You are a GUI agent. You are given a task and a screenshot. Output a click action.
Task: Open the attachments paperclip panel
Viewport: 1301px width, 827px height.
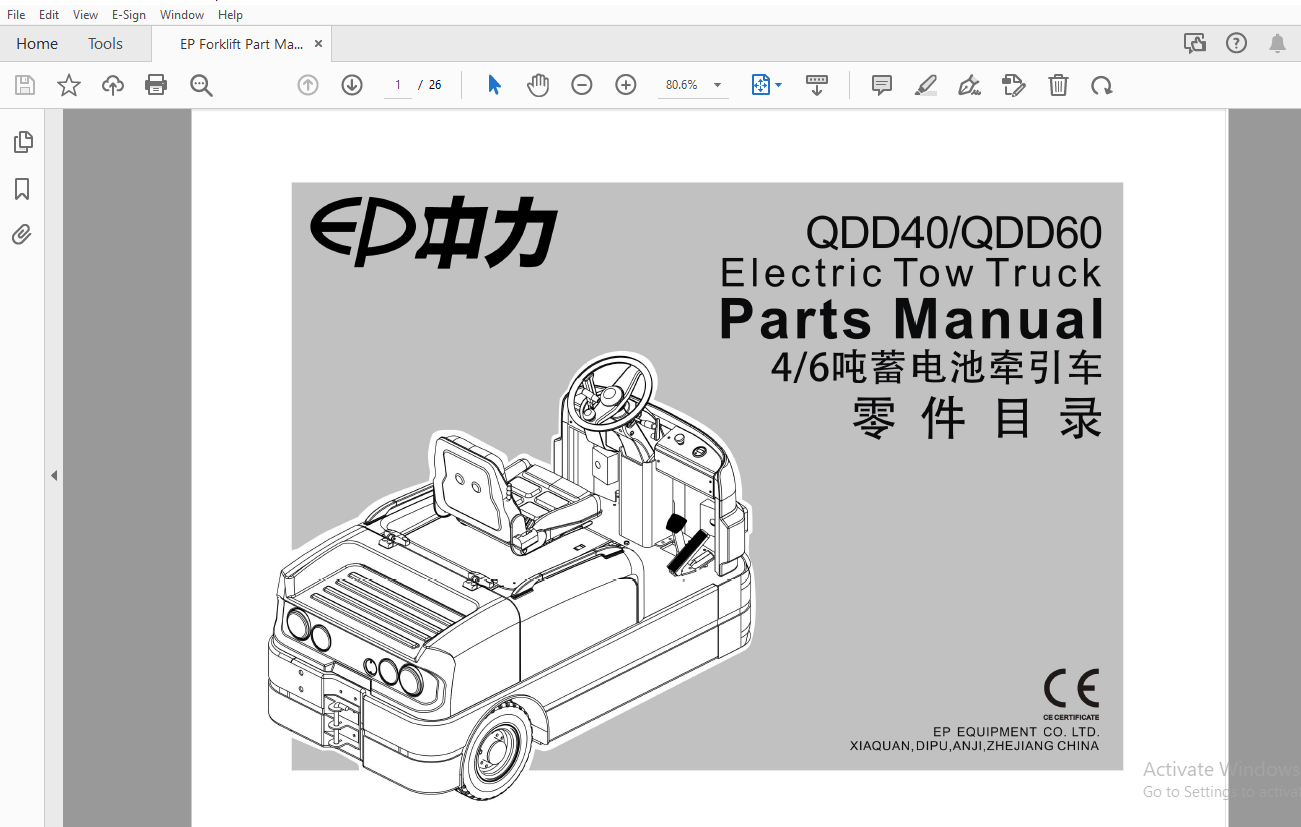click(22, 235)
